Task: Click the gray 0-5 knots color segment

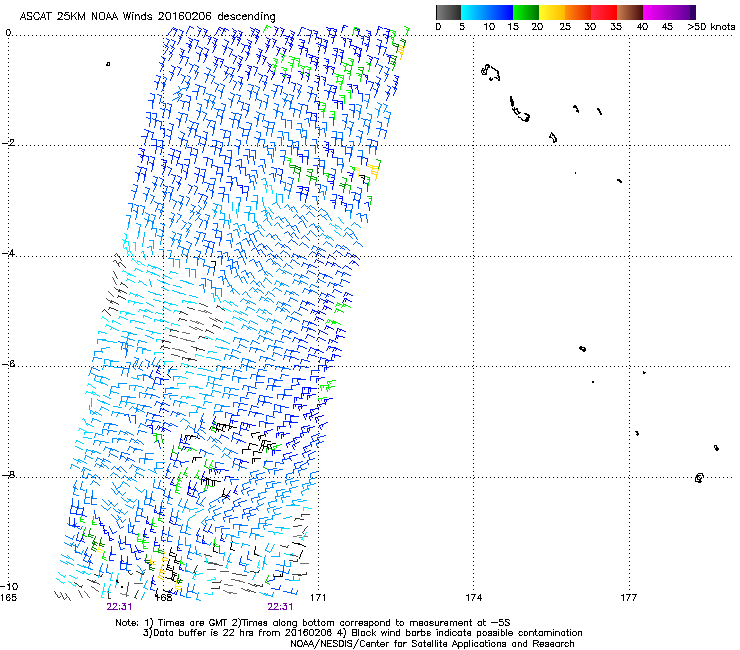Action: pyautogui.click(x=448, y=12)
